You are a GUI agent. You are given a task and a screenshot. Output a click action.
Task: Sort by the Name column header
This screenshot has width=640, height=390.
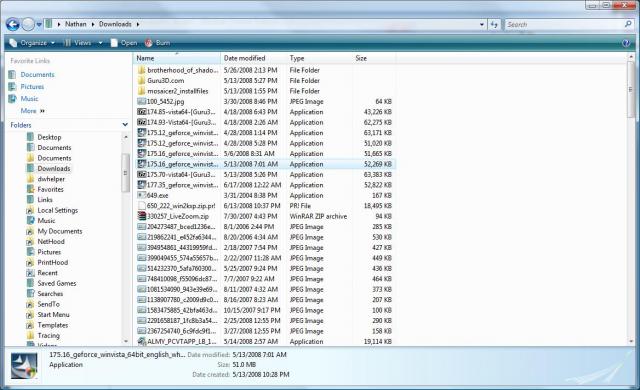pyautogui.click(x=177, y=58)
